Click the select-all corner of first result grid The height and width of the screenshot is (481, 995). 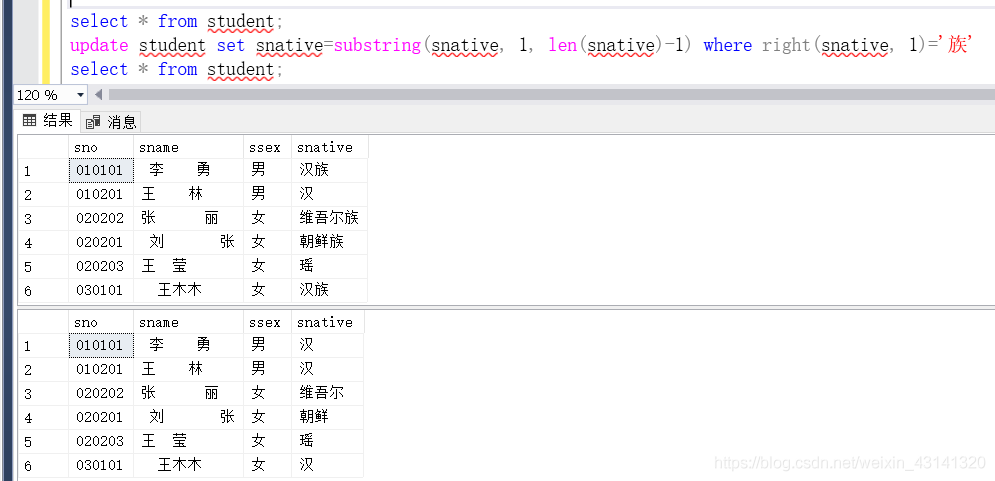pos(42,147)
